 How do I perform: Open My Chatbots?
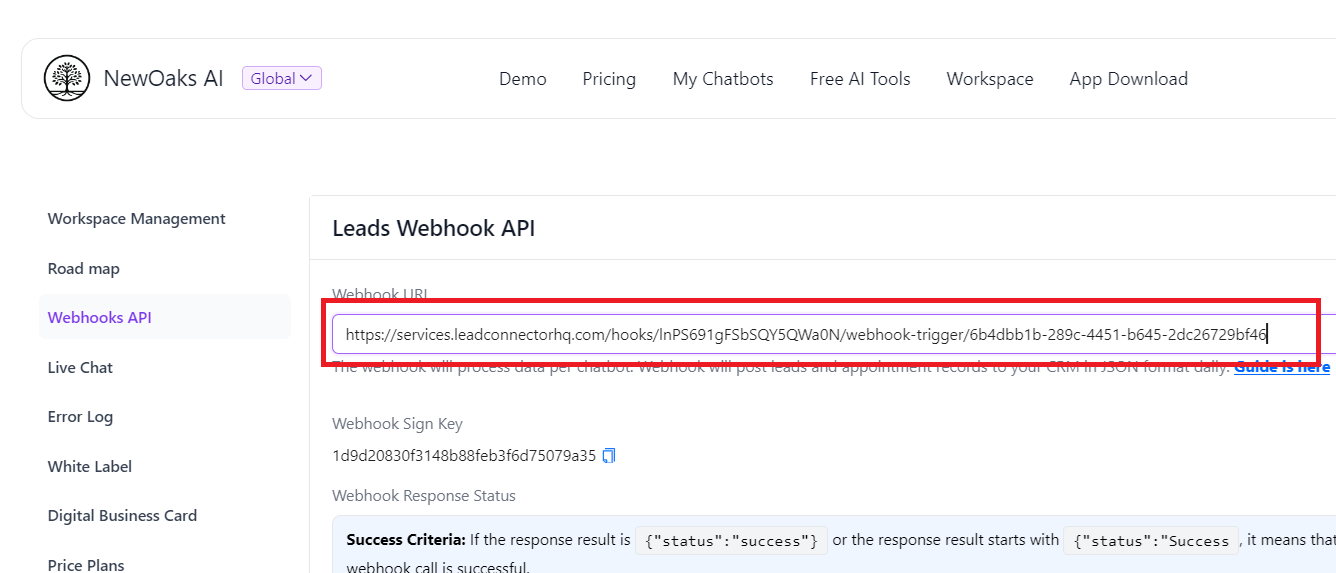[722, 79]
